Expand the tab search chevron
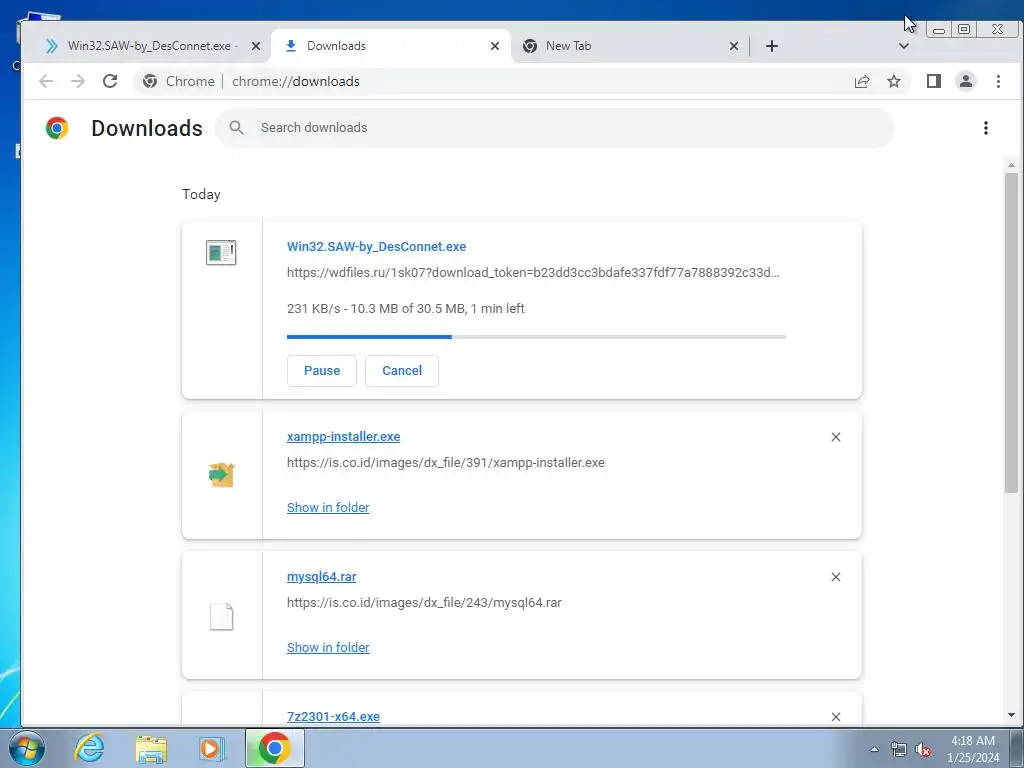Screen dimensions: 1024x768 904,46
